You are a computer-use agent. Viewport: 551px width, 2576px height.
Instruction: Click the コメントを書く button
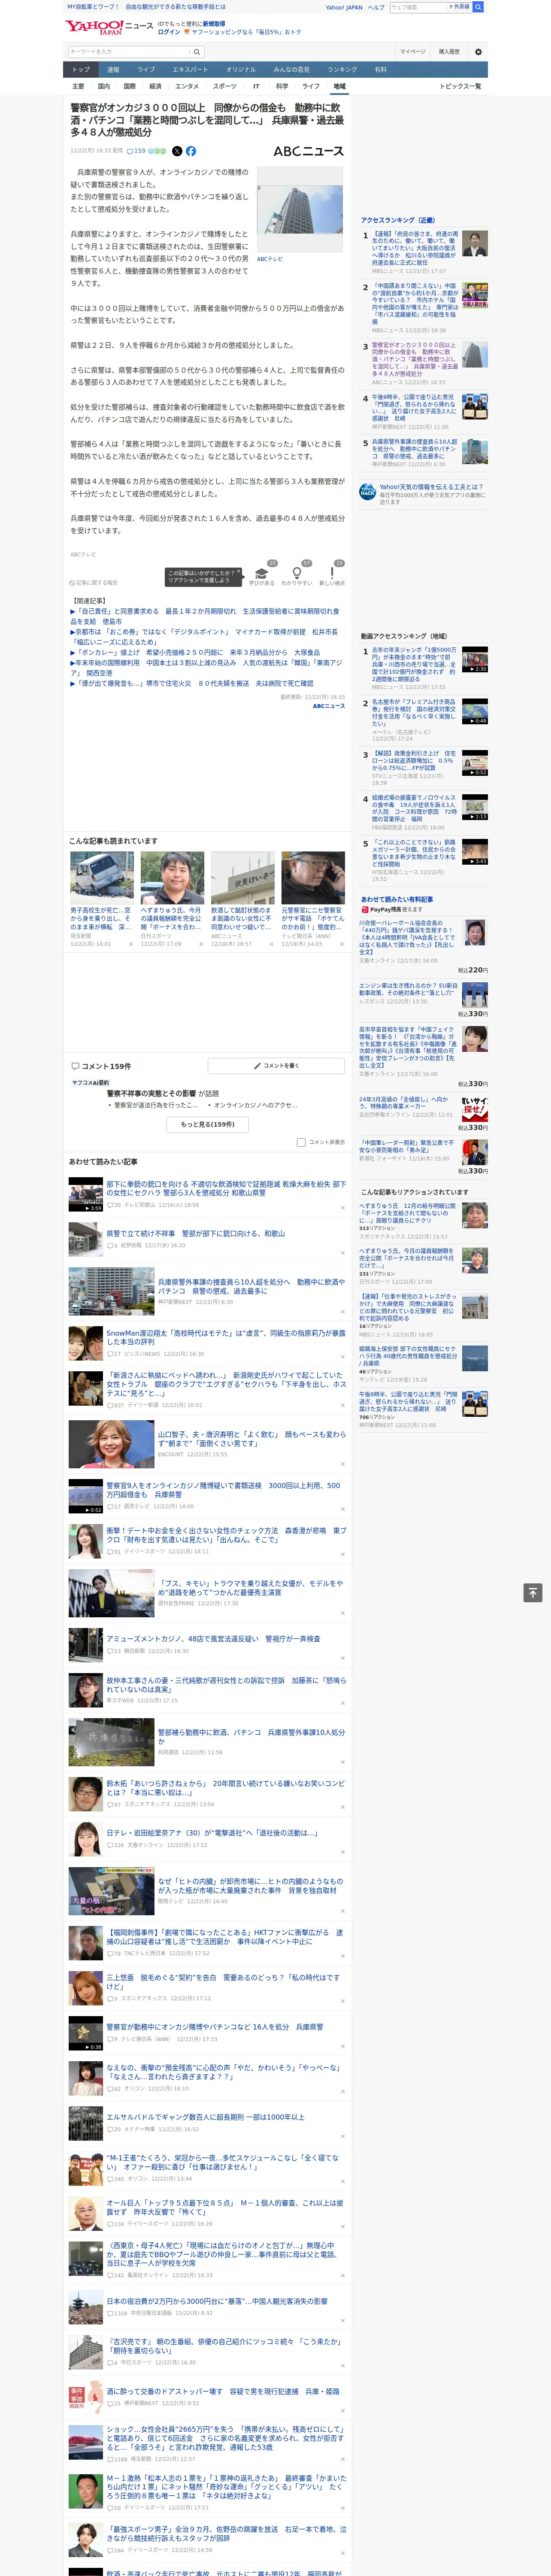point(277,1066)
